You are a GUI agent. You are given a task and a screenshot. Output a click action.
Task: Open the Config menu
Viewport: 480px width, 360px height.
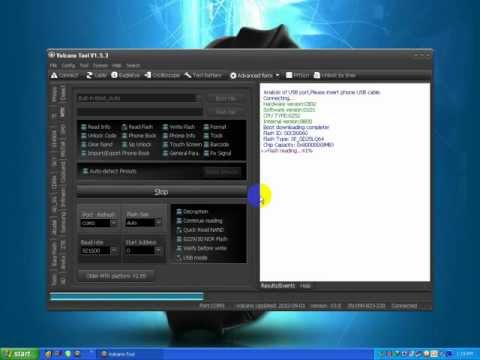pyautogui.click(x=68, y=66)
